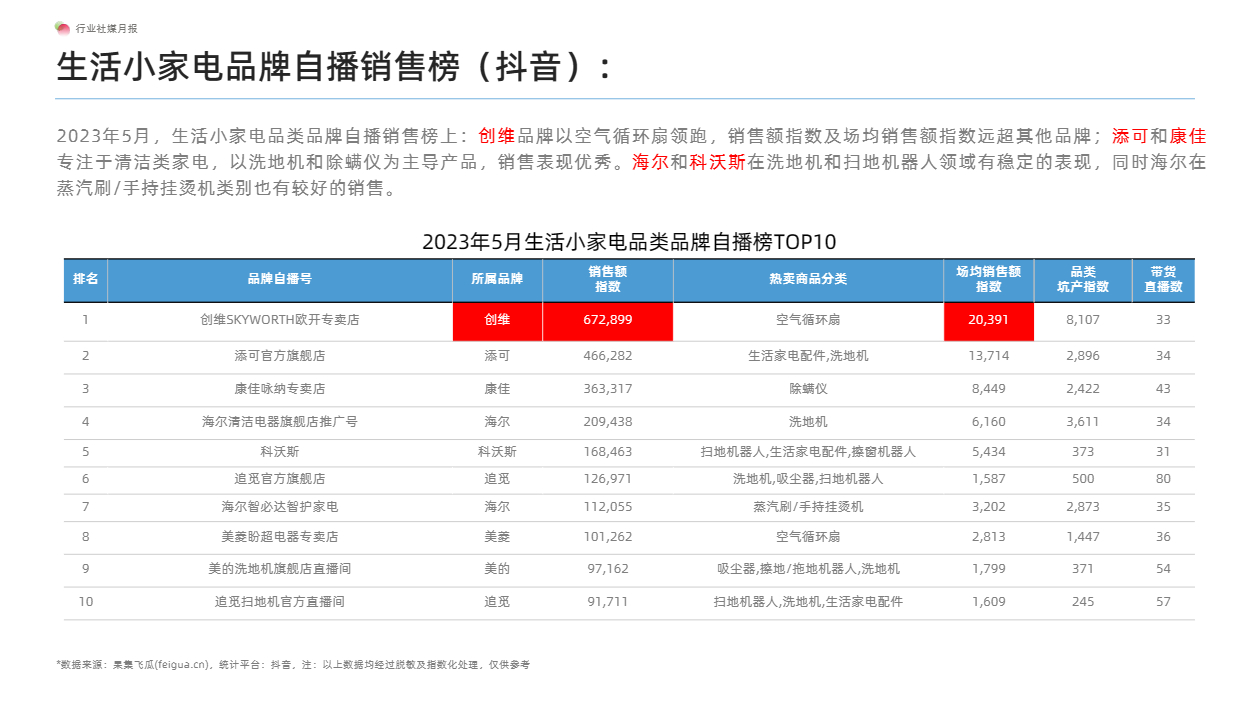Click the red 科沃斯 word in the paragraph
The image size is (1250, 703).
pos(718,163)
